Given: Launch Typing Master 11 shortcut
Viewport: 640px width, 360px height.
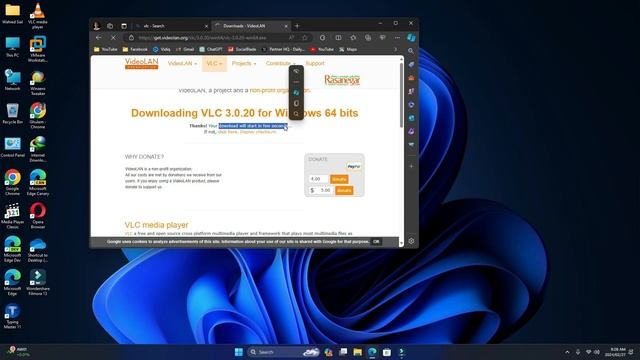Looking at the screenshot, I should pos(12,316).
